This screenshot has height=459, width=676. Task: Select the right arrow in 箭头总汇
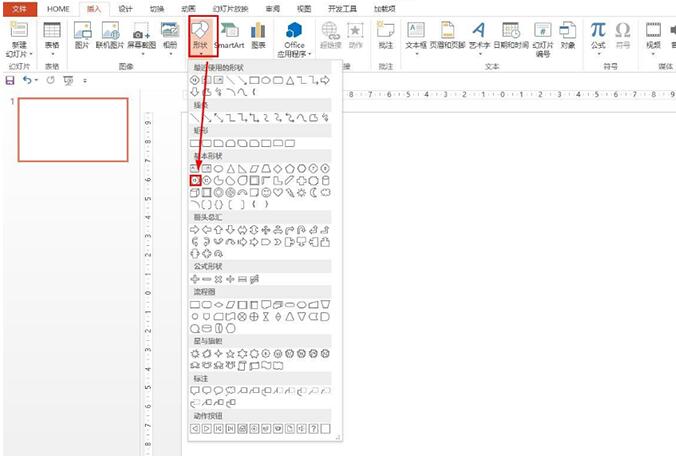coord(195,229)
